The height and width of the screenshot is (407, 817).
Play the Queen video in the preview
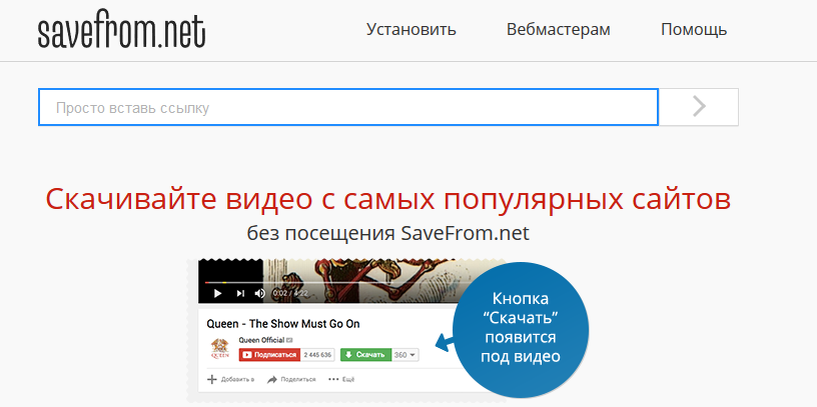click(x=218, y=293)
